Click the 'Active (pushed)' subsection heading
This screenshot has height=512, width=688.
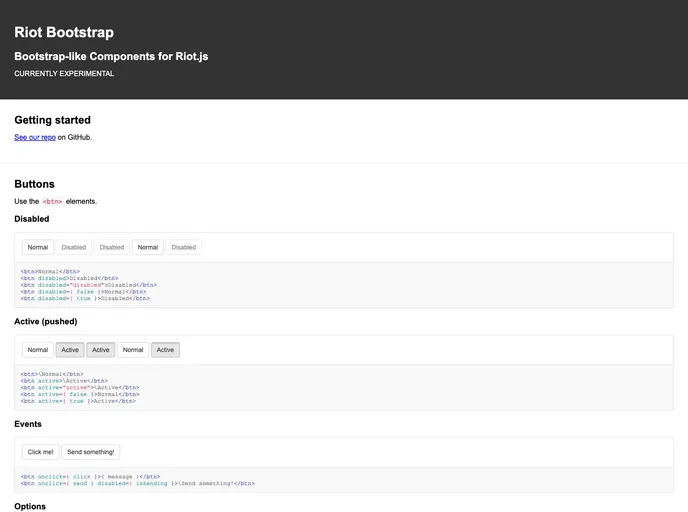coord(46,322)
